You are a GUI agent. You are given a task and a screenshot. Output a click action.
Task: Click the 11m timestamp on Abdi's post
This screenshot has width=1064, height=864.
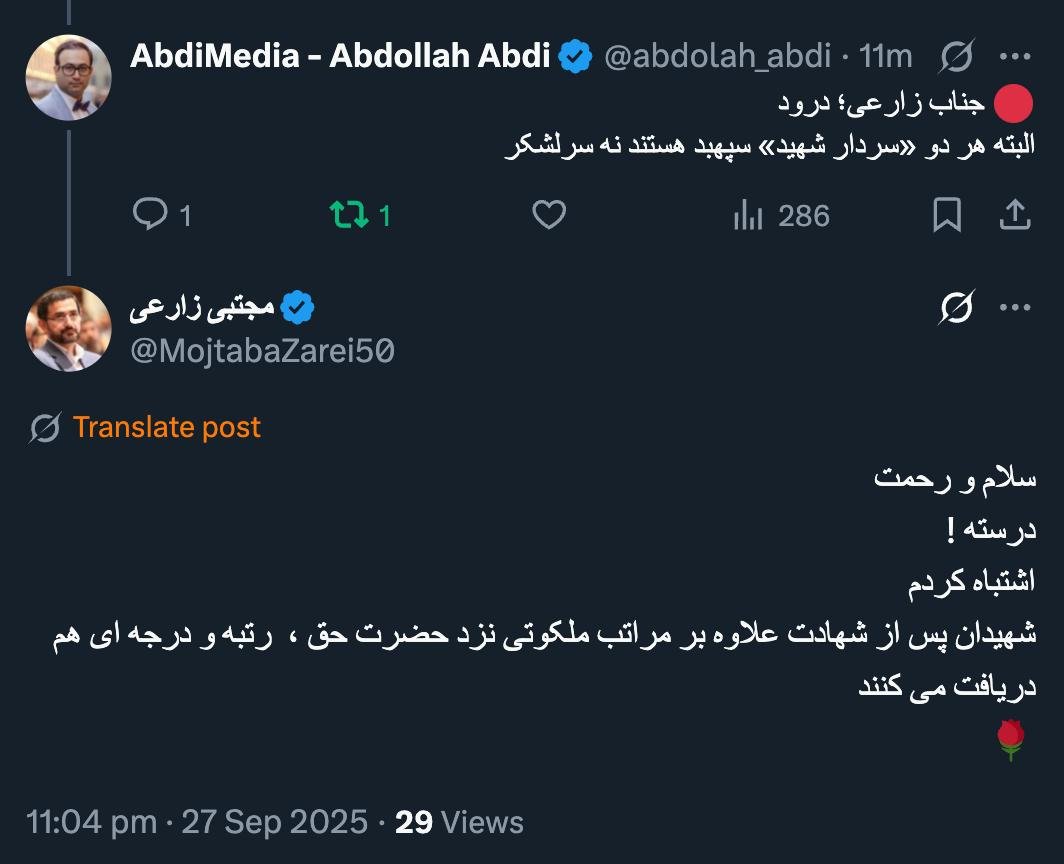pyautogui.click(x=886, y=57)
